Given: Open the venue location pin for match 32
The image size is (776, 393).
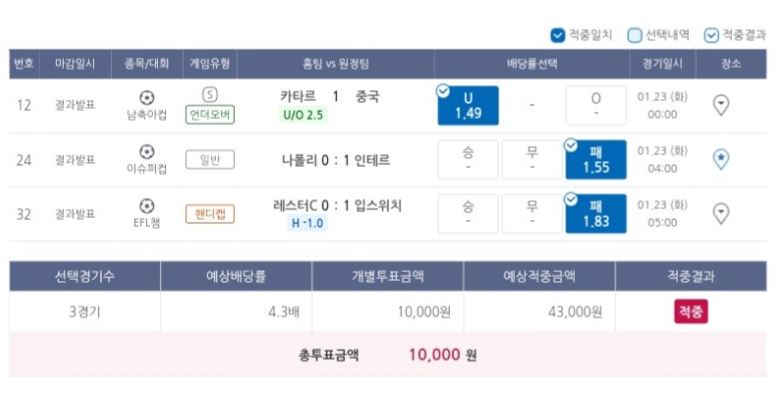Looking at the screenshot, I should click(x=721, y=213).
